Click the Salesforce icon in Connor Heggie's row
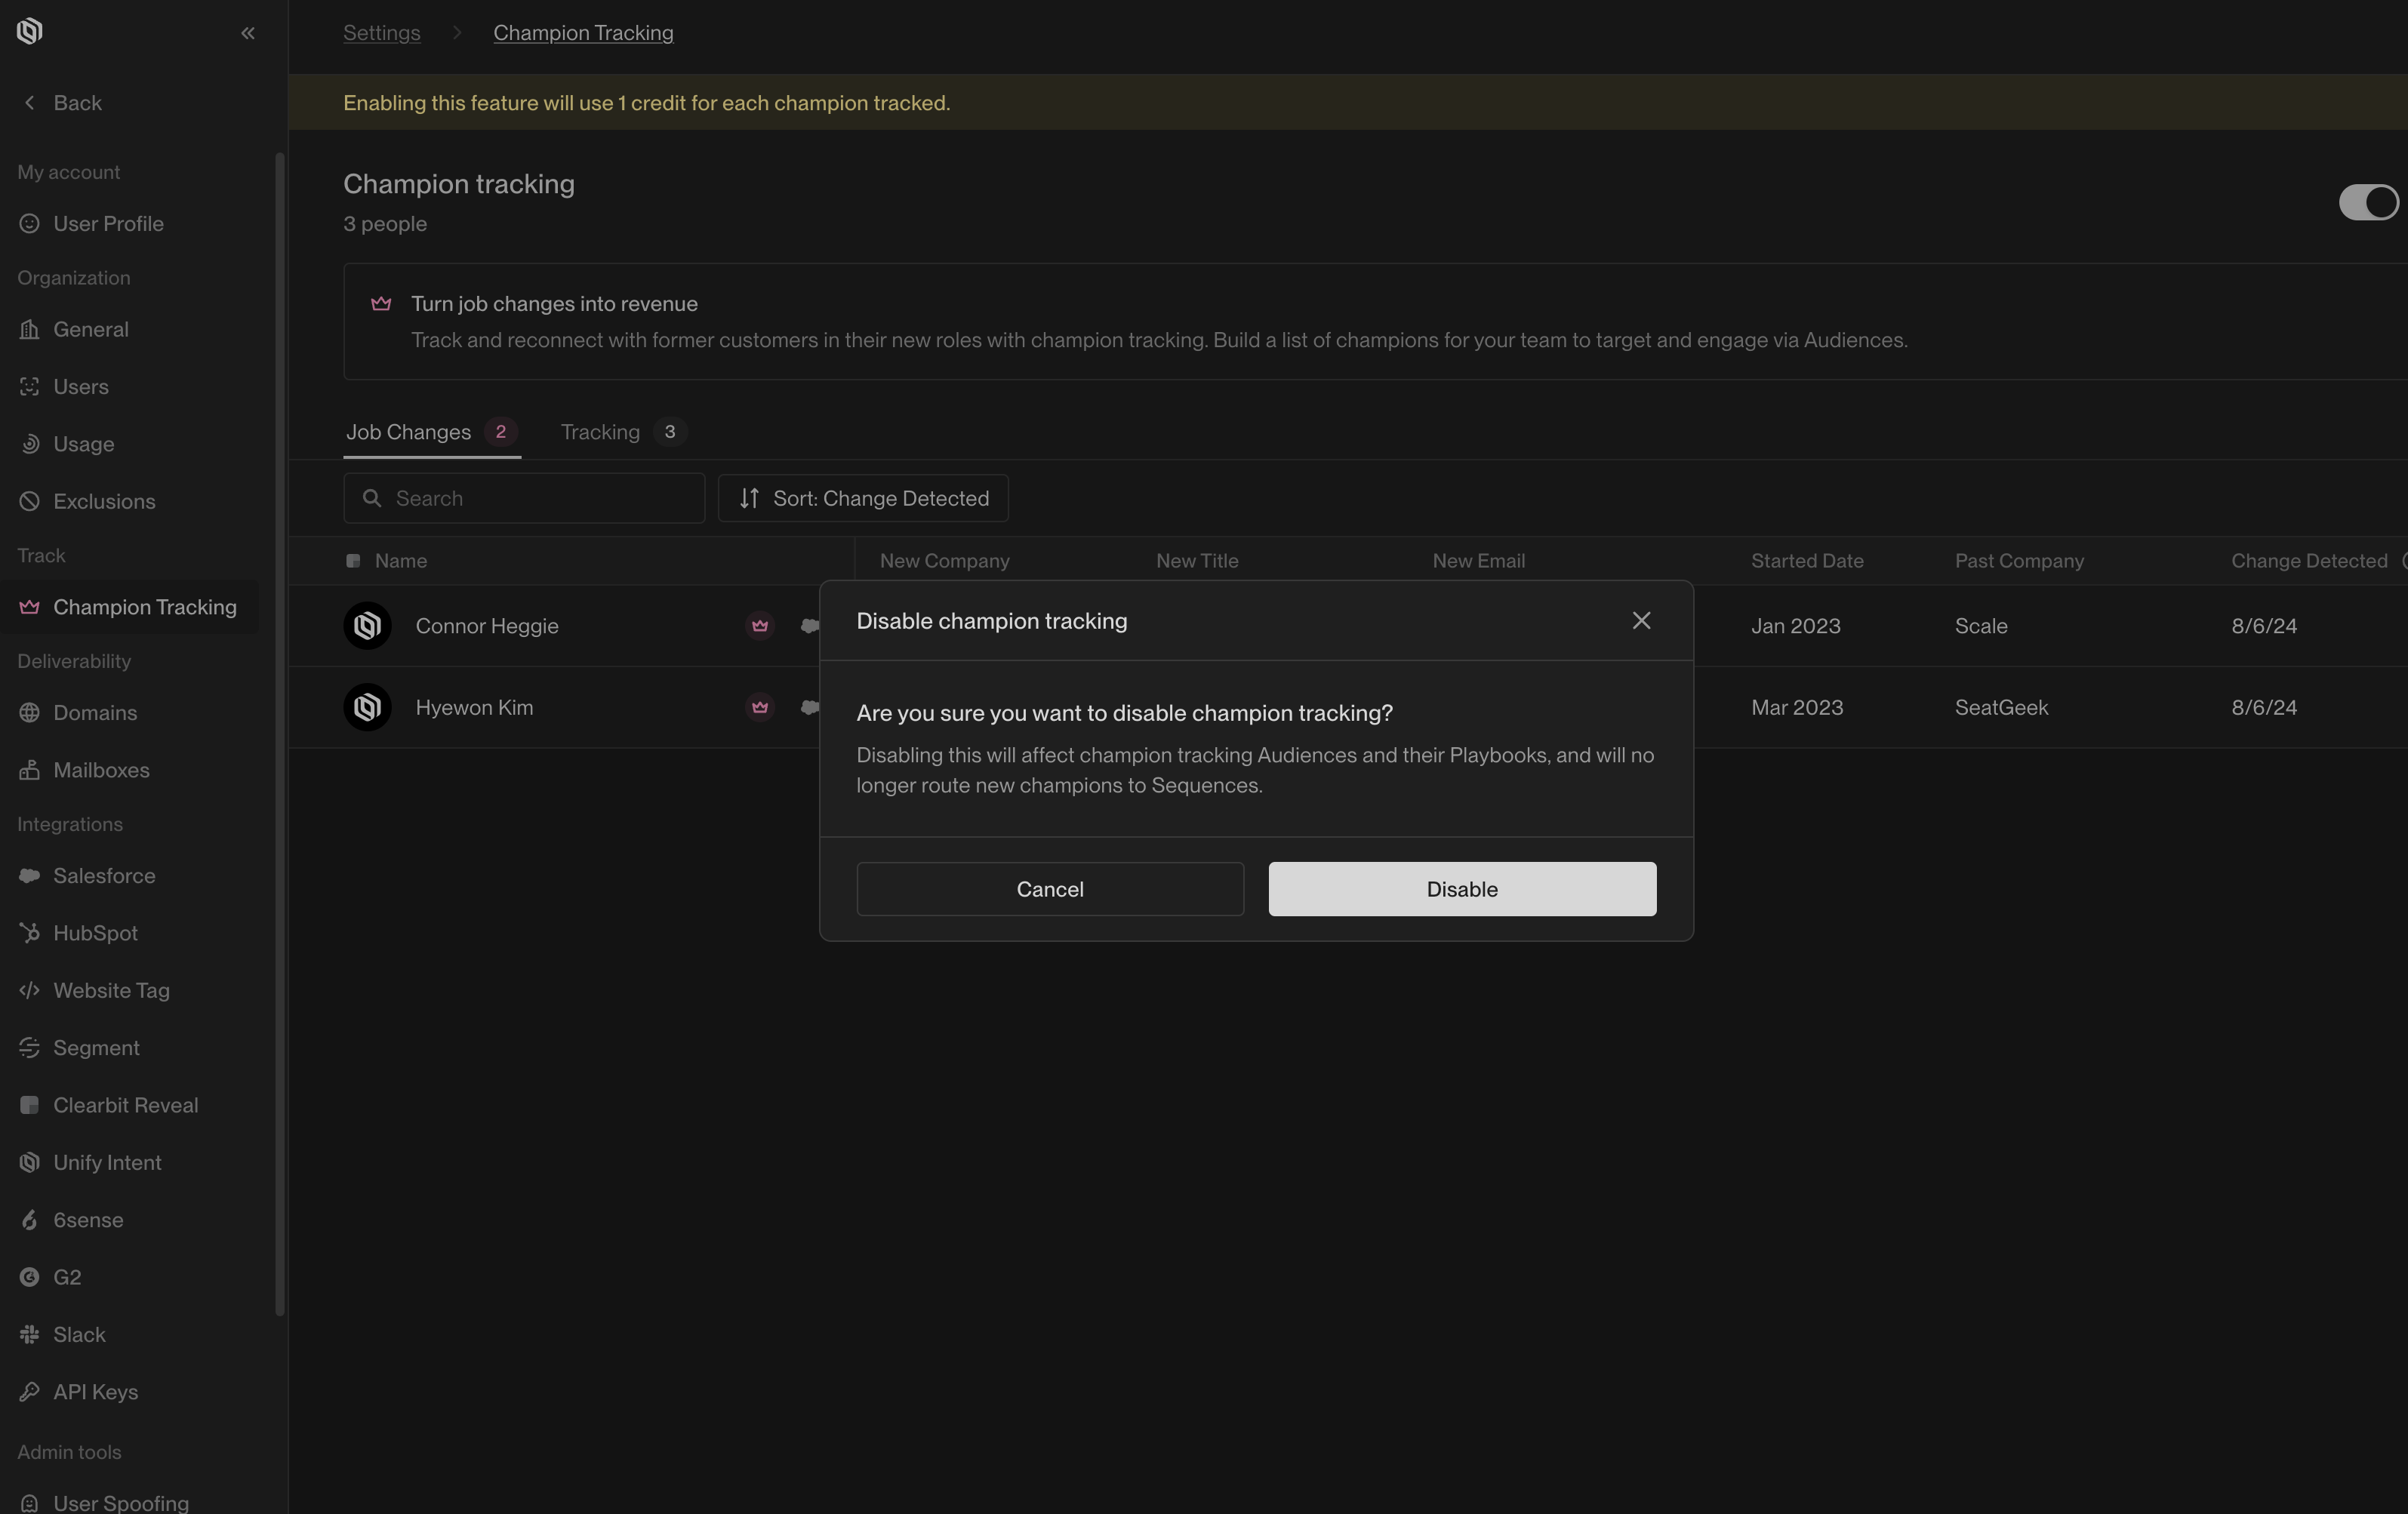2408x1514 pixels. click(x=810, y=626)
